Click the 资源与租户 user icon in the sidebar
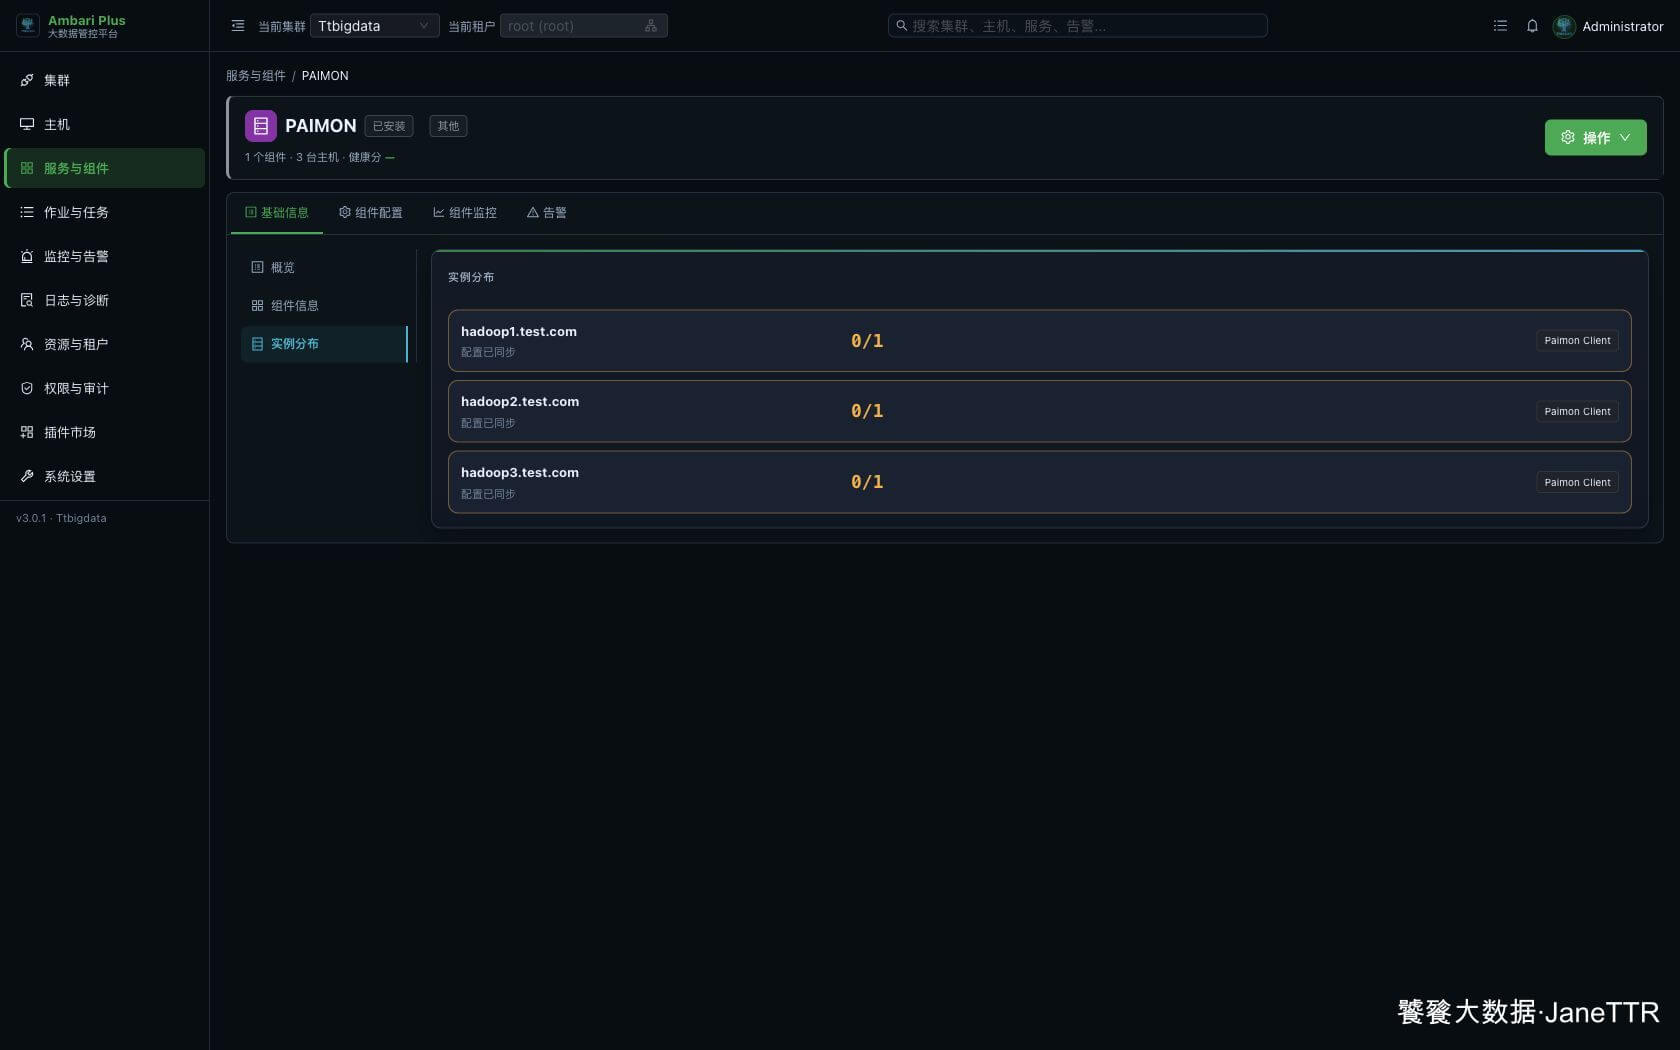The image size is (1680, 1050). click(x=27, y=344)
